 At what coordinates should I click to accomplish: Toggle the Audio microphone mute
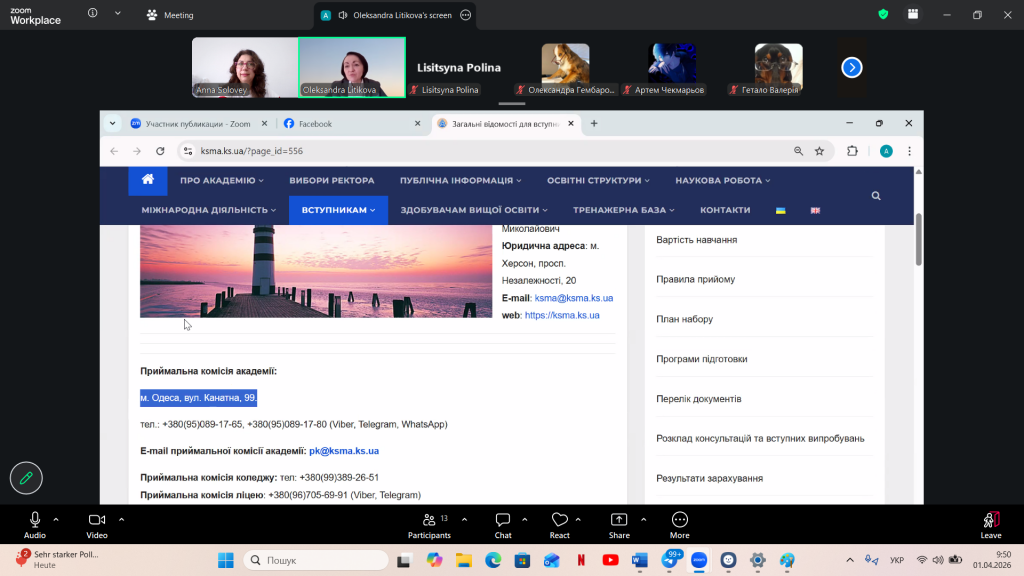coord(35,521)
